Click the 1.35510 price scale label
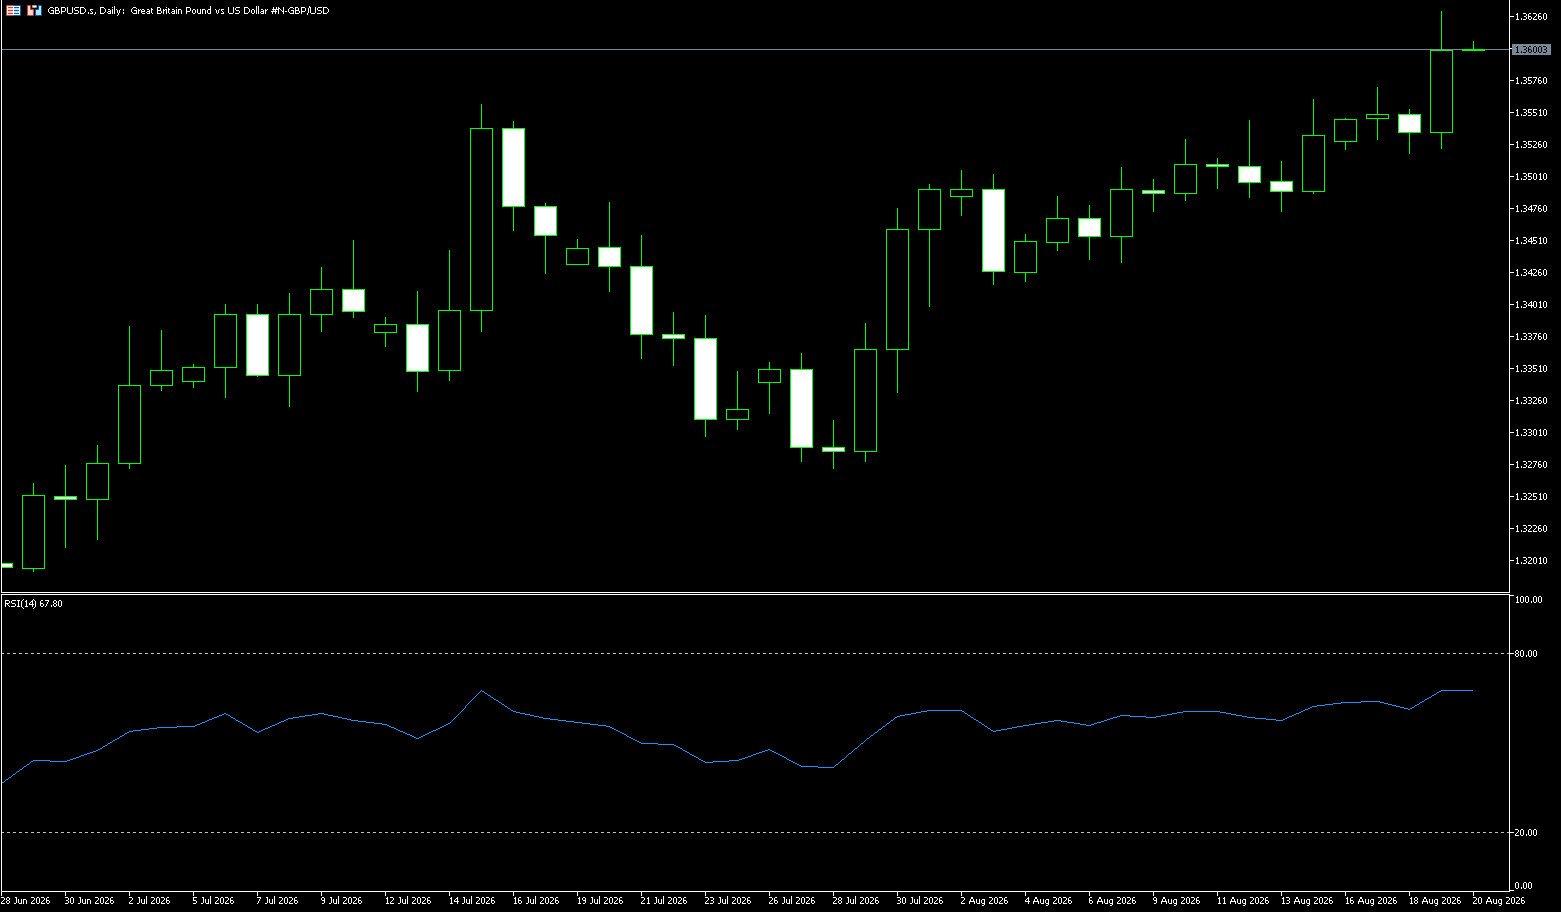The height and width of the screenshot is (912, 1561). 1531,113
